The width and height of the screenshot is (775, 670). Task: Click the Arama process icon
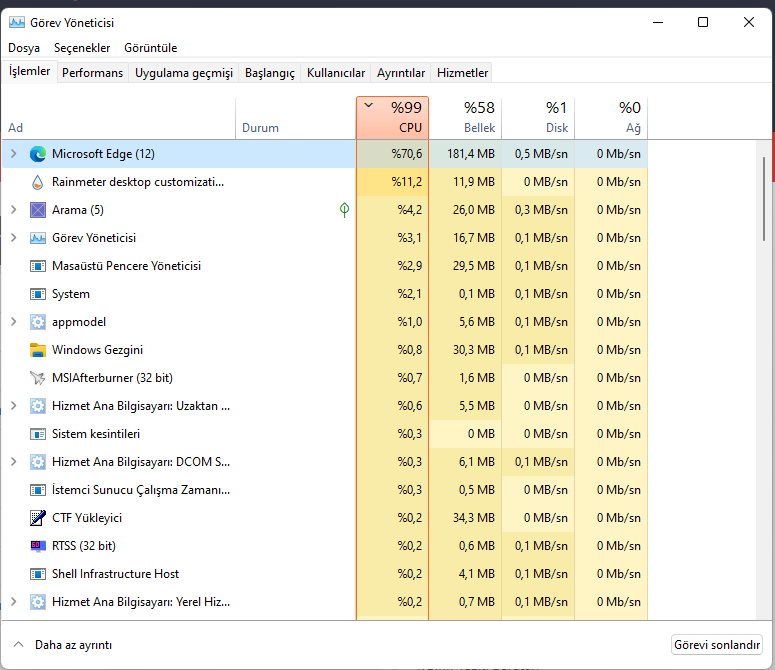pyautogui.click(x=38, y=210)
